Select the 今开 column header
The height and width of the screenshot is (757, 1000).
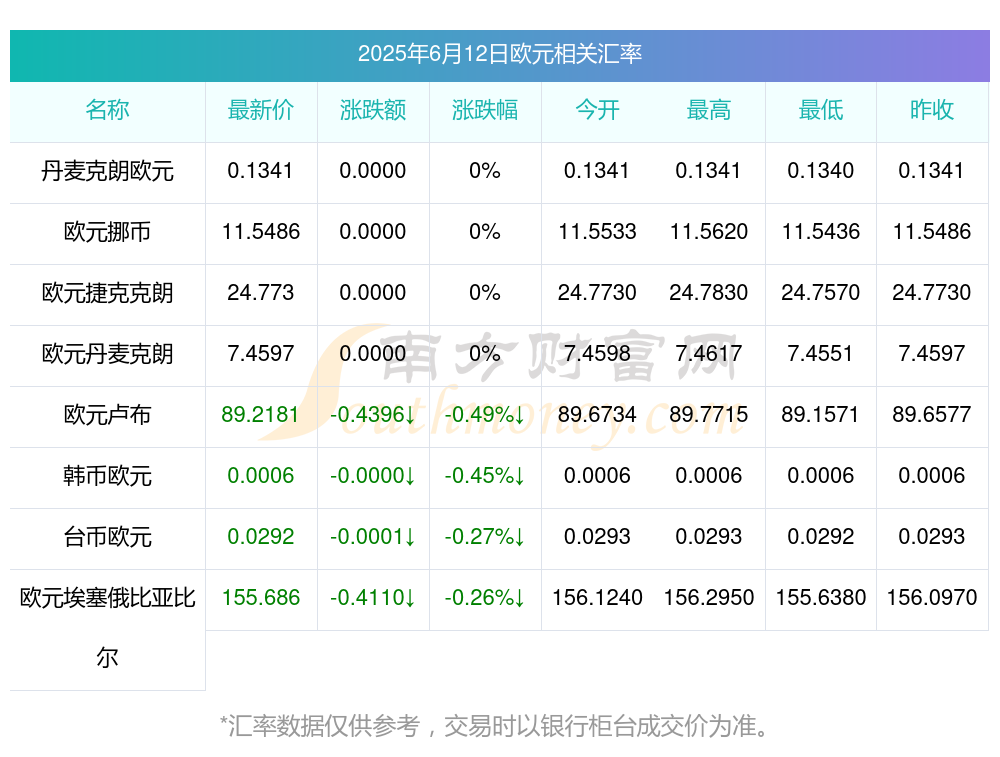click(597, 110)
